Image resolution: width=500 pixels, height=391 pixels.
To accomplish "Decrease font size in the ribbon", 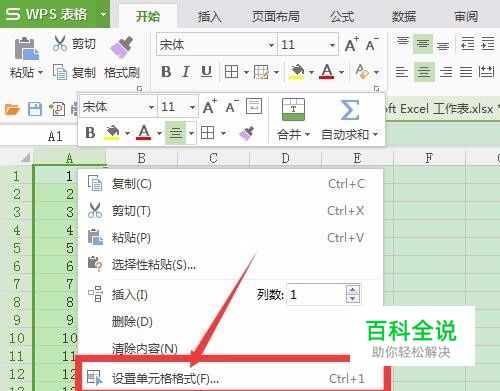I will click(x=371, y=45).
